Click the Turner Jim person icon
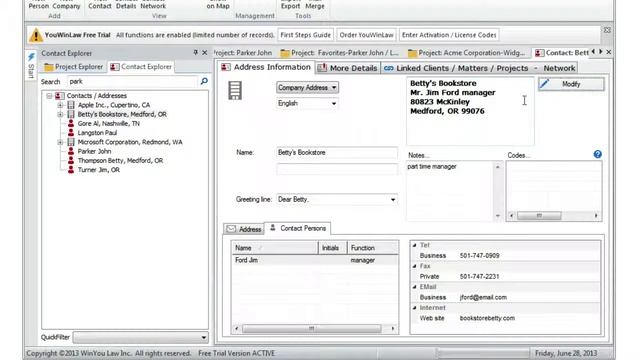Screen dimensions: 640x360 (71, 170)
